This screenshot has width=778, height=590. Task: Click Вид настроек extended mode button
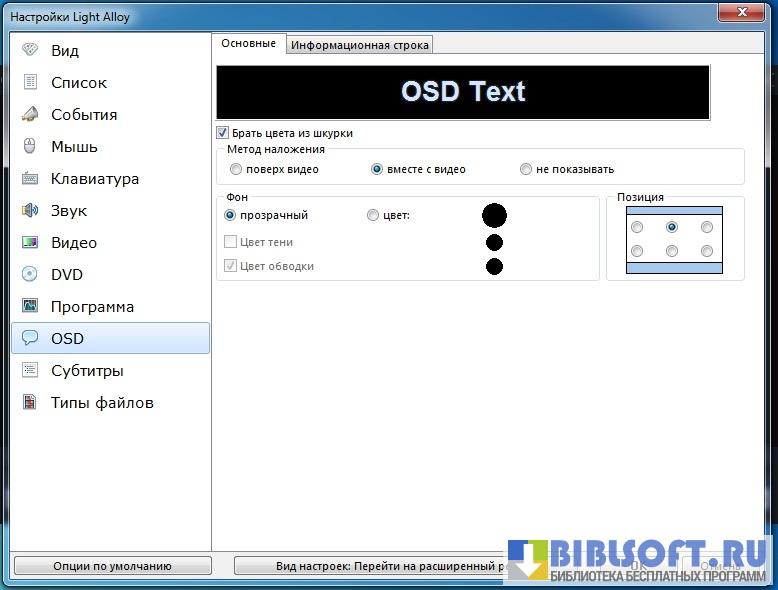(370, 566)
